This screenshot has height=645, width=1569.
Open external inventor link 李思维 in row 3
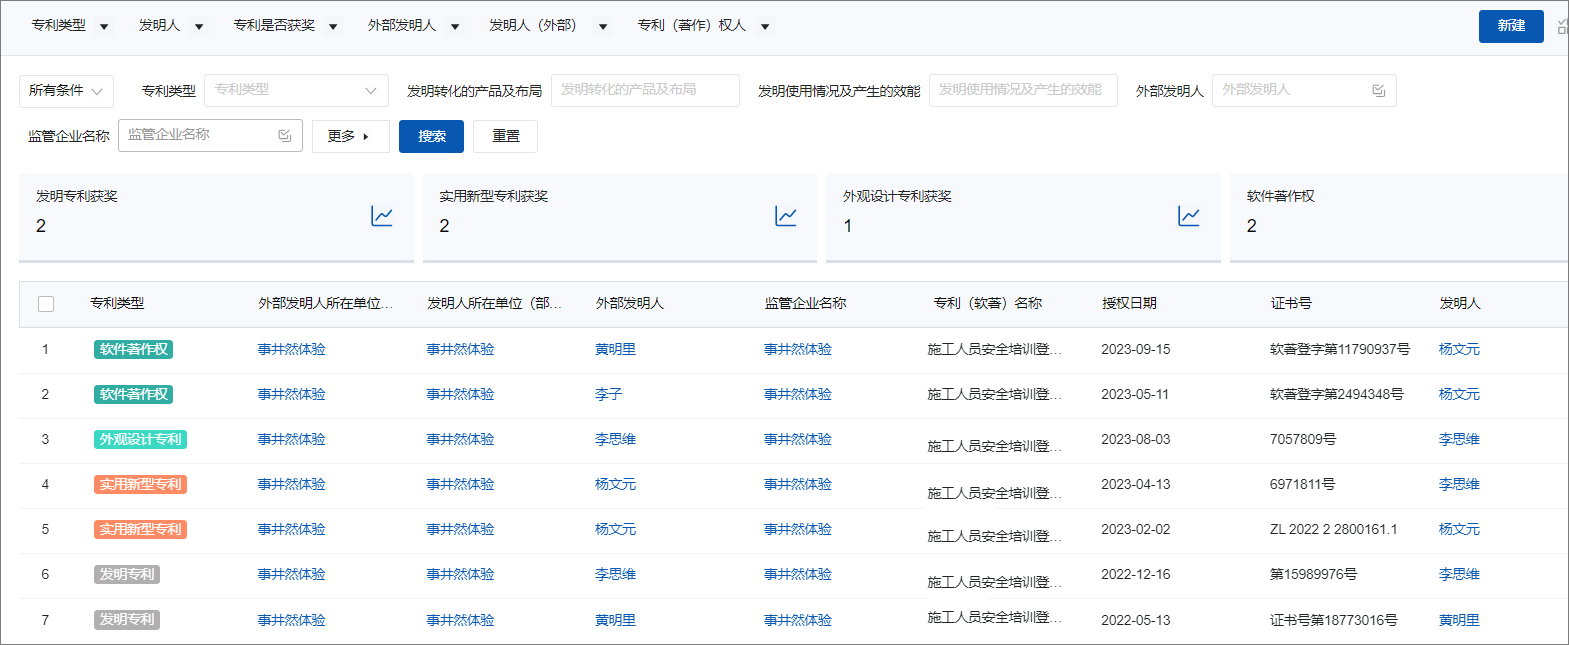615,439
